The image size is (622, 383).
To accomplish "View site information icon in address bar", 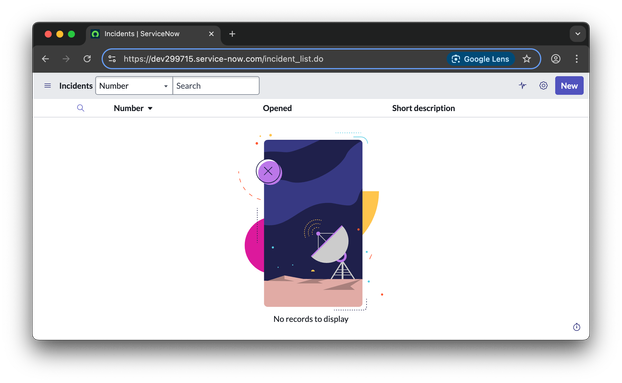I will coord(112,59).
